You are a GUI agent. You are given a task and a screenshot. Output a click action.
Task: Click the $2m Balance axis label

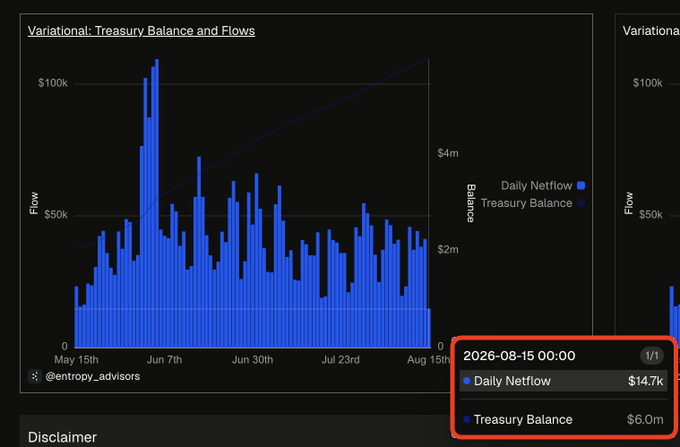point(448,249)
